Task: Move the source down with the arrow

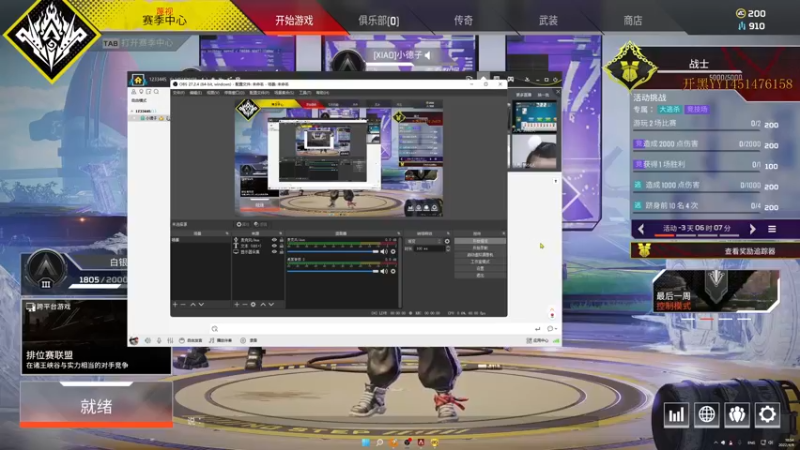Action: (271, 304)
